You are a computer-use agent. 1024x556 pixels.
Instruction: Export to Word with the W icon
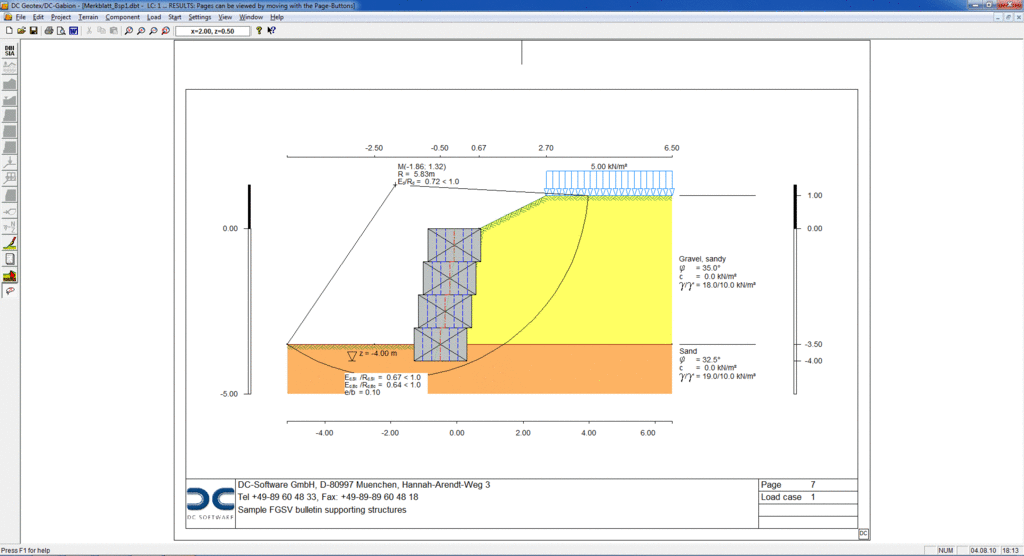(73, 31)
